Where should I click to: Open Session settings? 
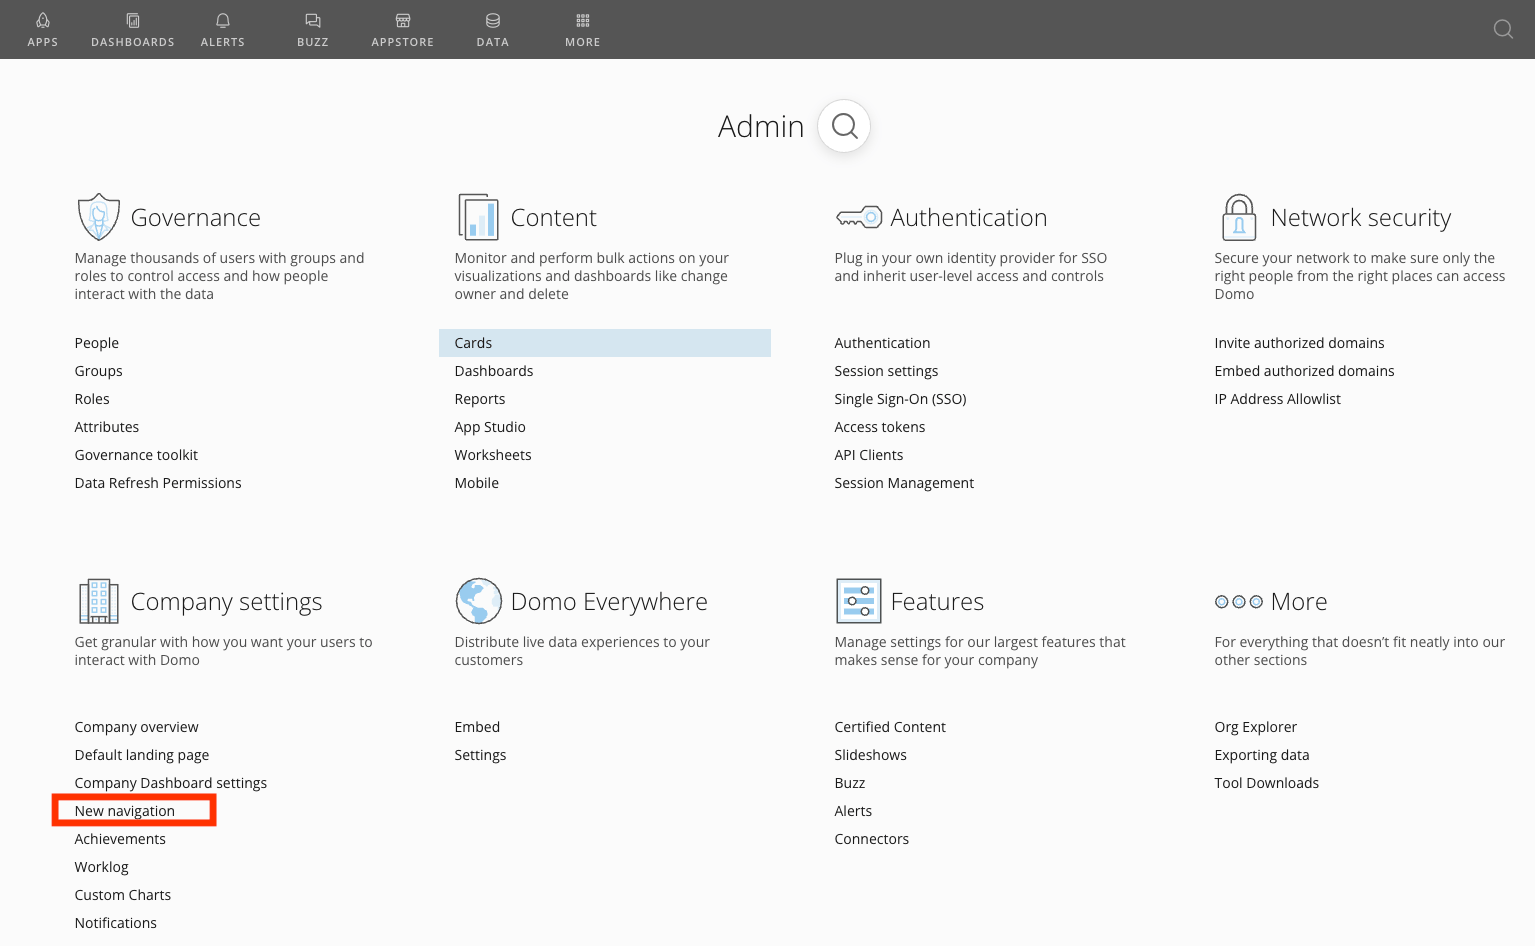pos(886,371)
